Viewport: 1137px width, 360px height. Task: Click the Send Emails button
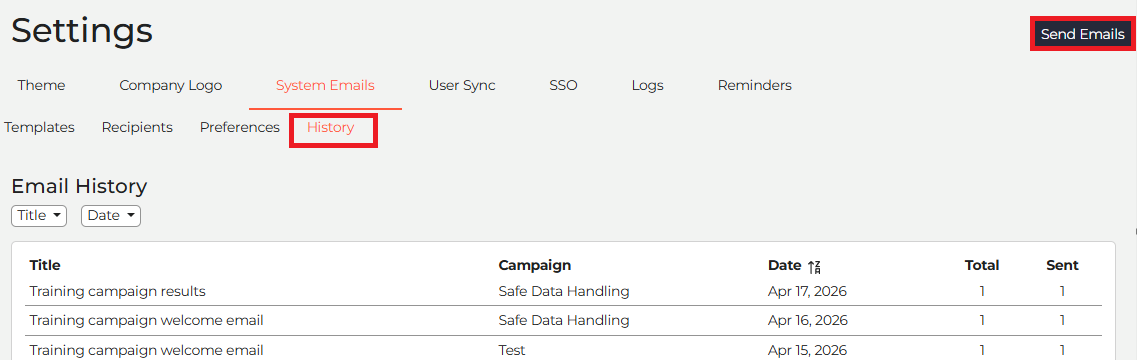pos(1083,34)
